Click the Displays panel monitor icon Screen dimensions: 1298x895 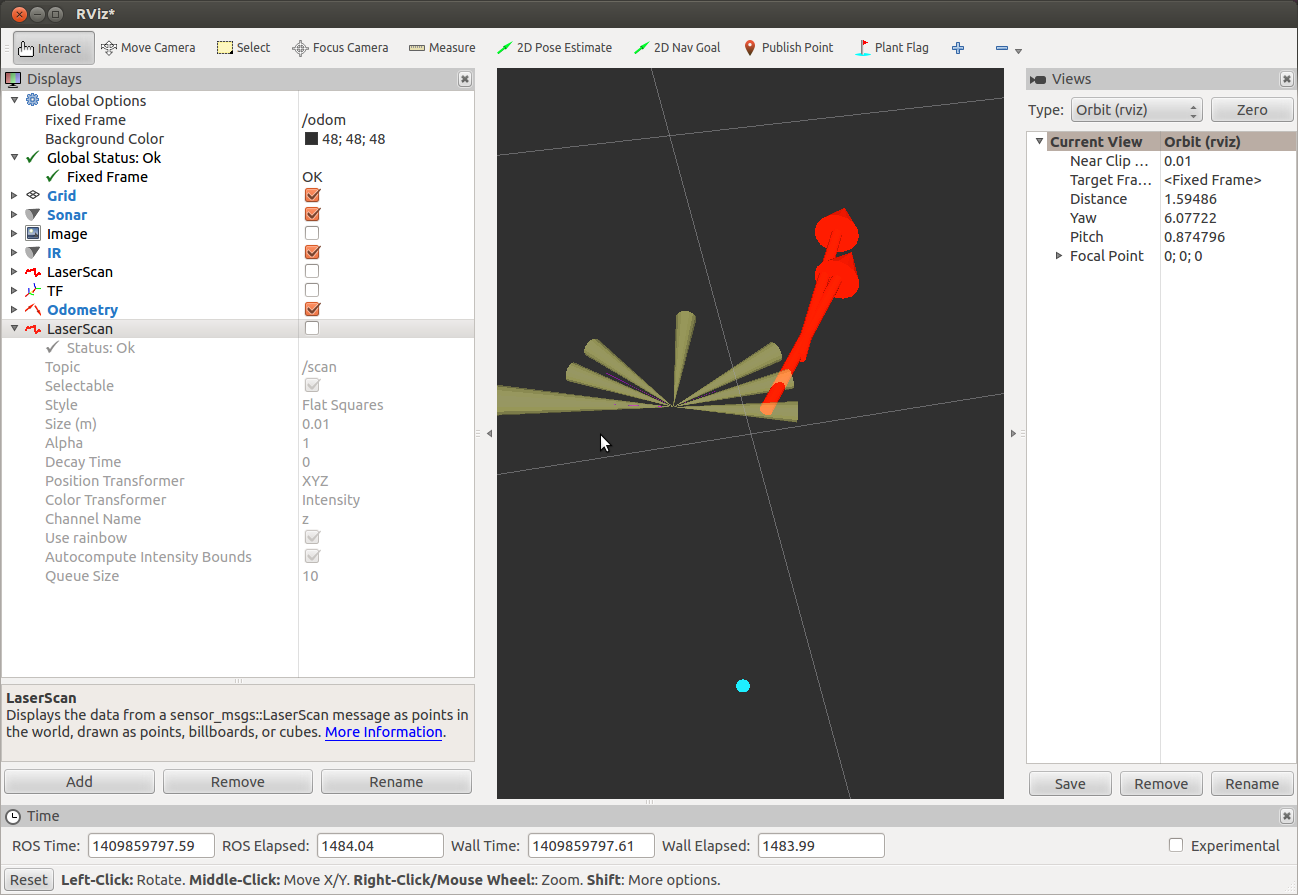pyautogui.click(x=13, y=79)
